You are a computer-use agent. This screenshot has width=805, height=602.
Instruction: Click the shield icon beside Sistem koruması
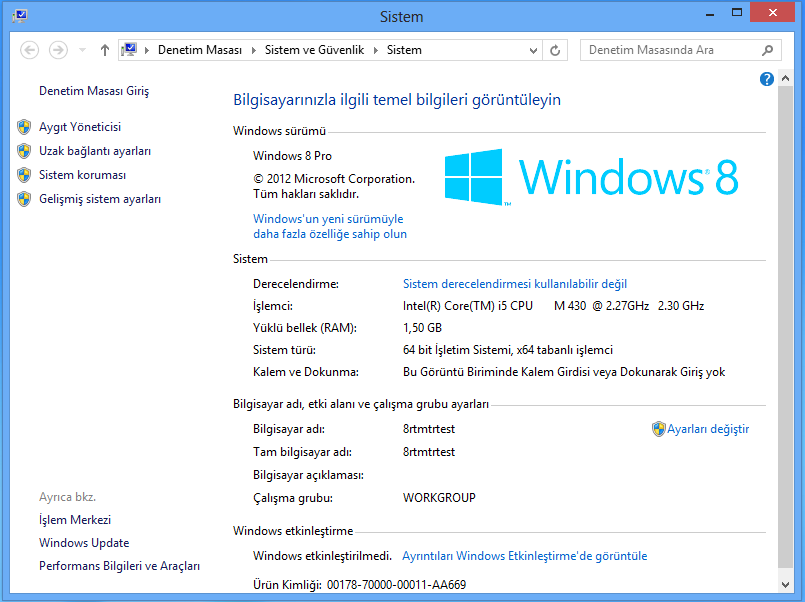[x=24, y=175]
